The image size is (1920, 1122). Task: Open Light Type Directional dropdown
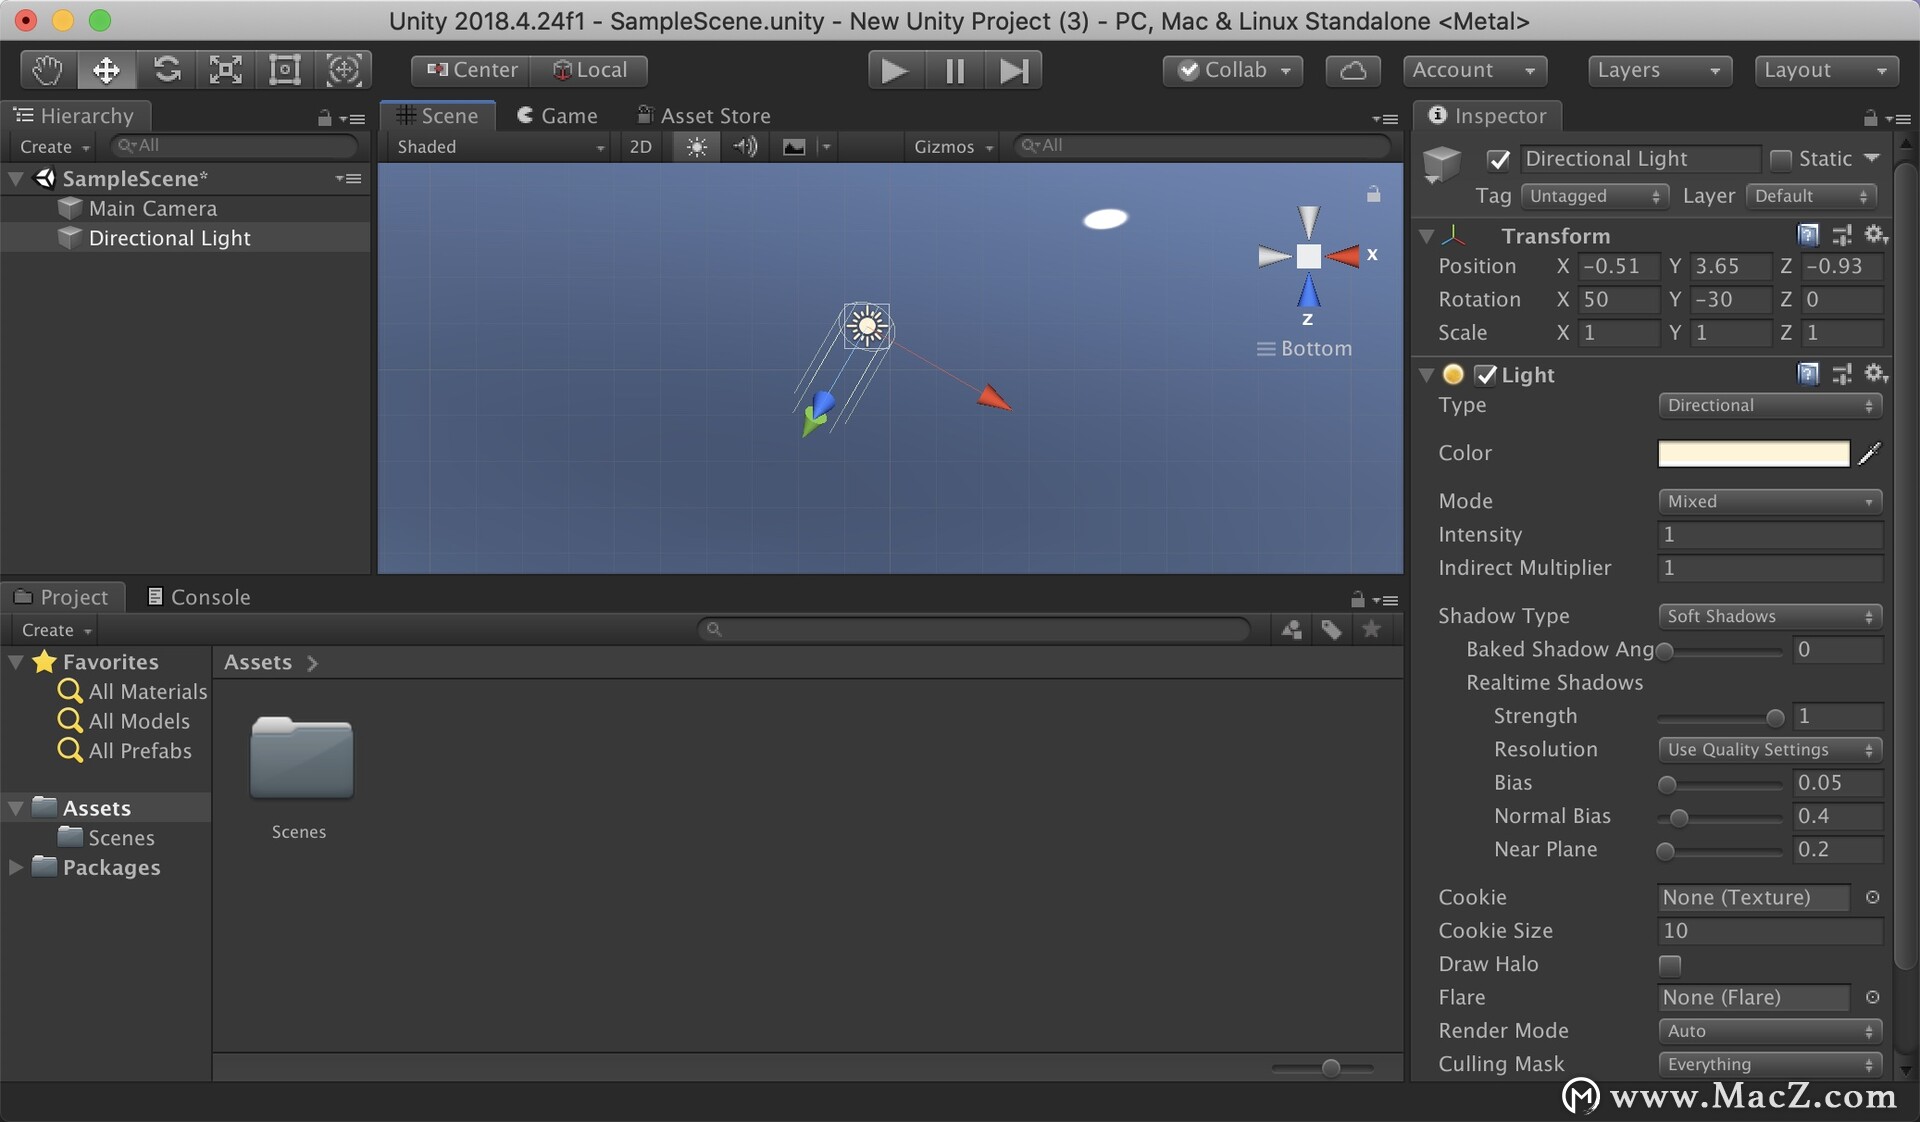(x=1770, y=405)
